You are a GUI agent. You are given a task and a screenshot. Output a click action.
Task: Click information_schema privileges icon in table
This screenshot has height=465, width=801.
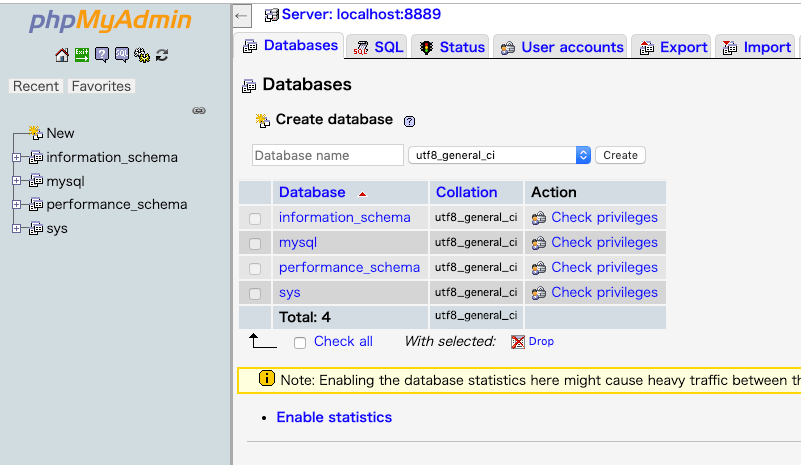[x=538, y=218]
